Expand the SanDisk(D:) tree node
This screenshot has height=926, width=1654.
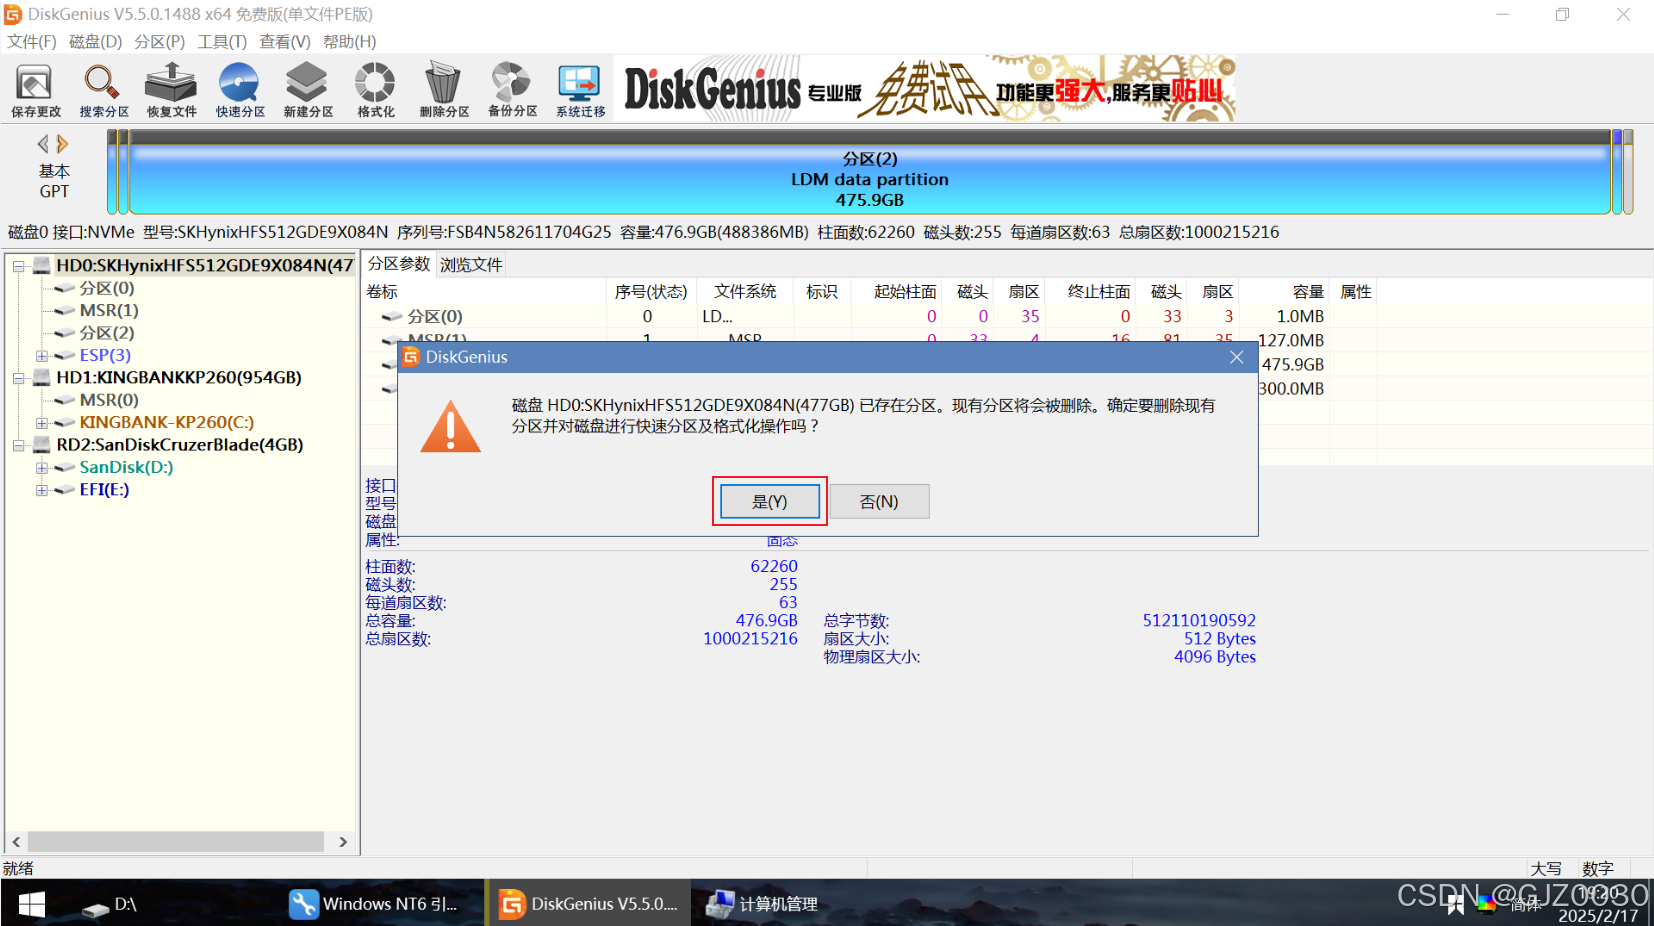pos(41,468)
